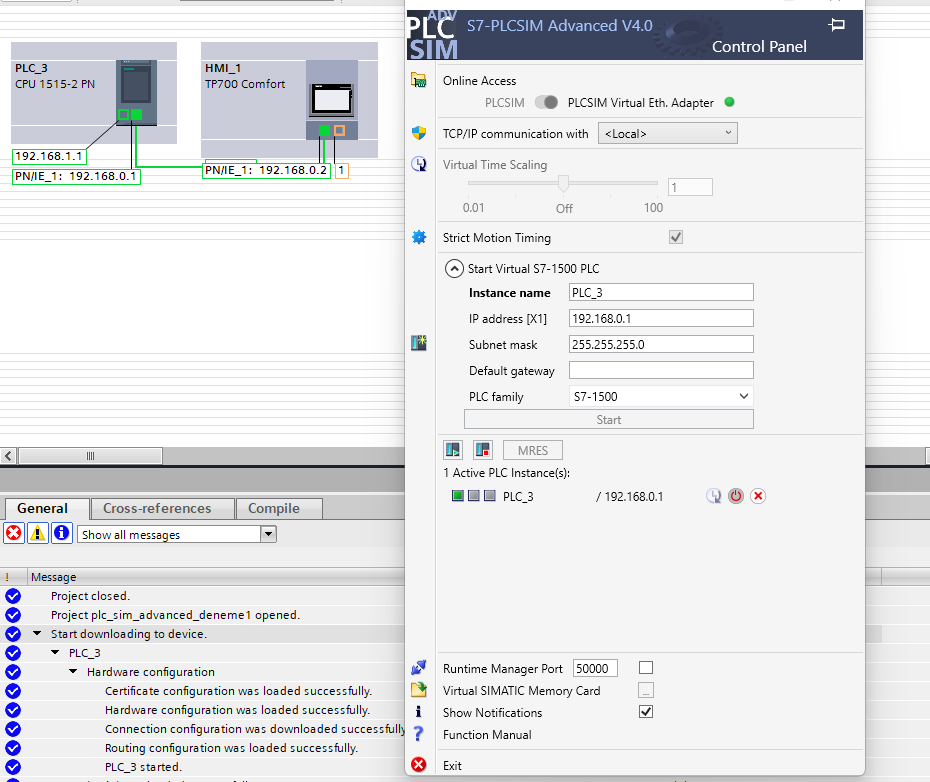The image size is (930, 782).
Task: Select the 'Project closed.' message row
Action: coord(205,596)
